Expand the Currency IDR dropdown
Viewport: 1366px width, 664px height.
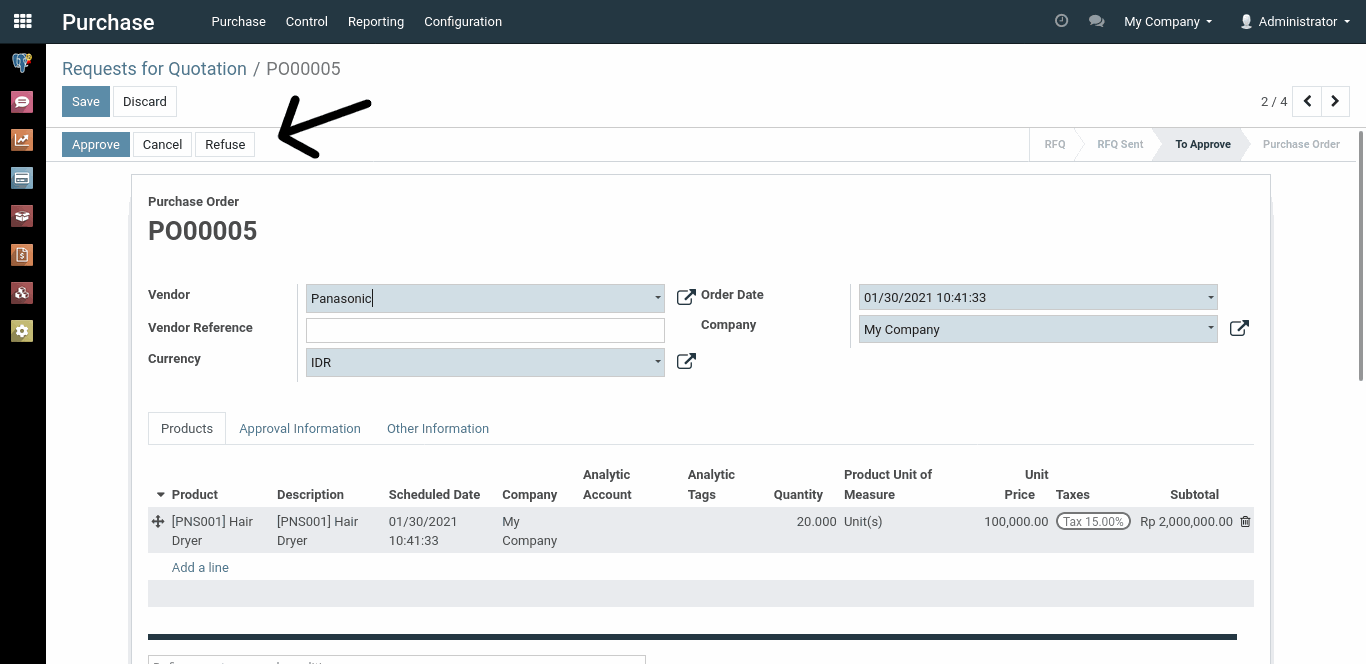(657, 362)
